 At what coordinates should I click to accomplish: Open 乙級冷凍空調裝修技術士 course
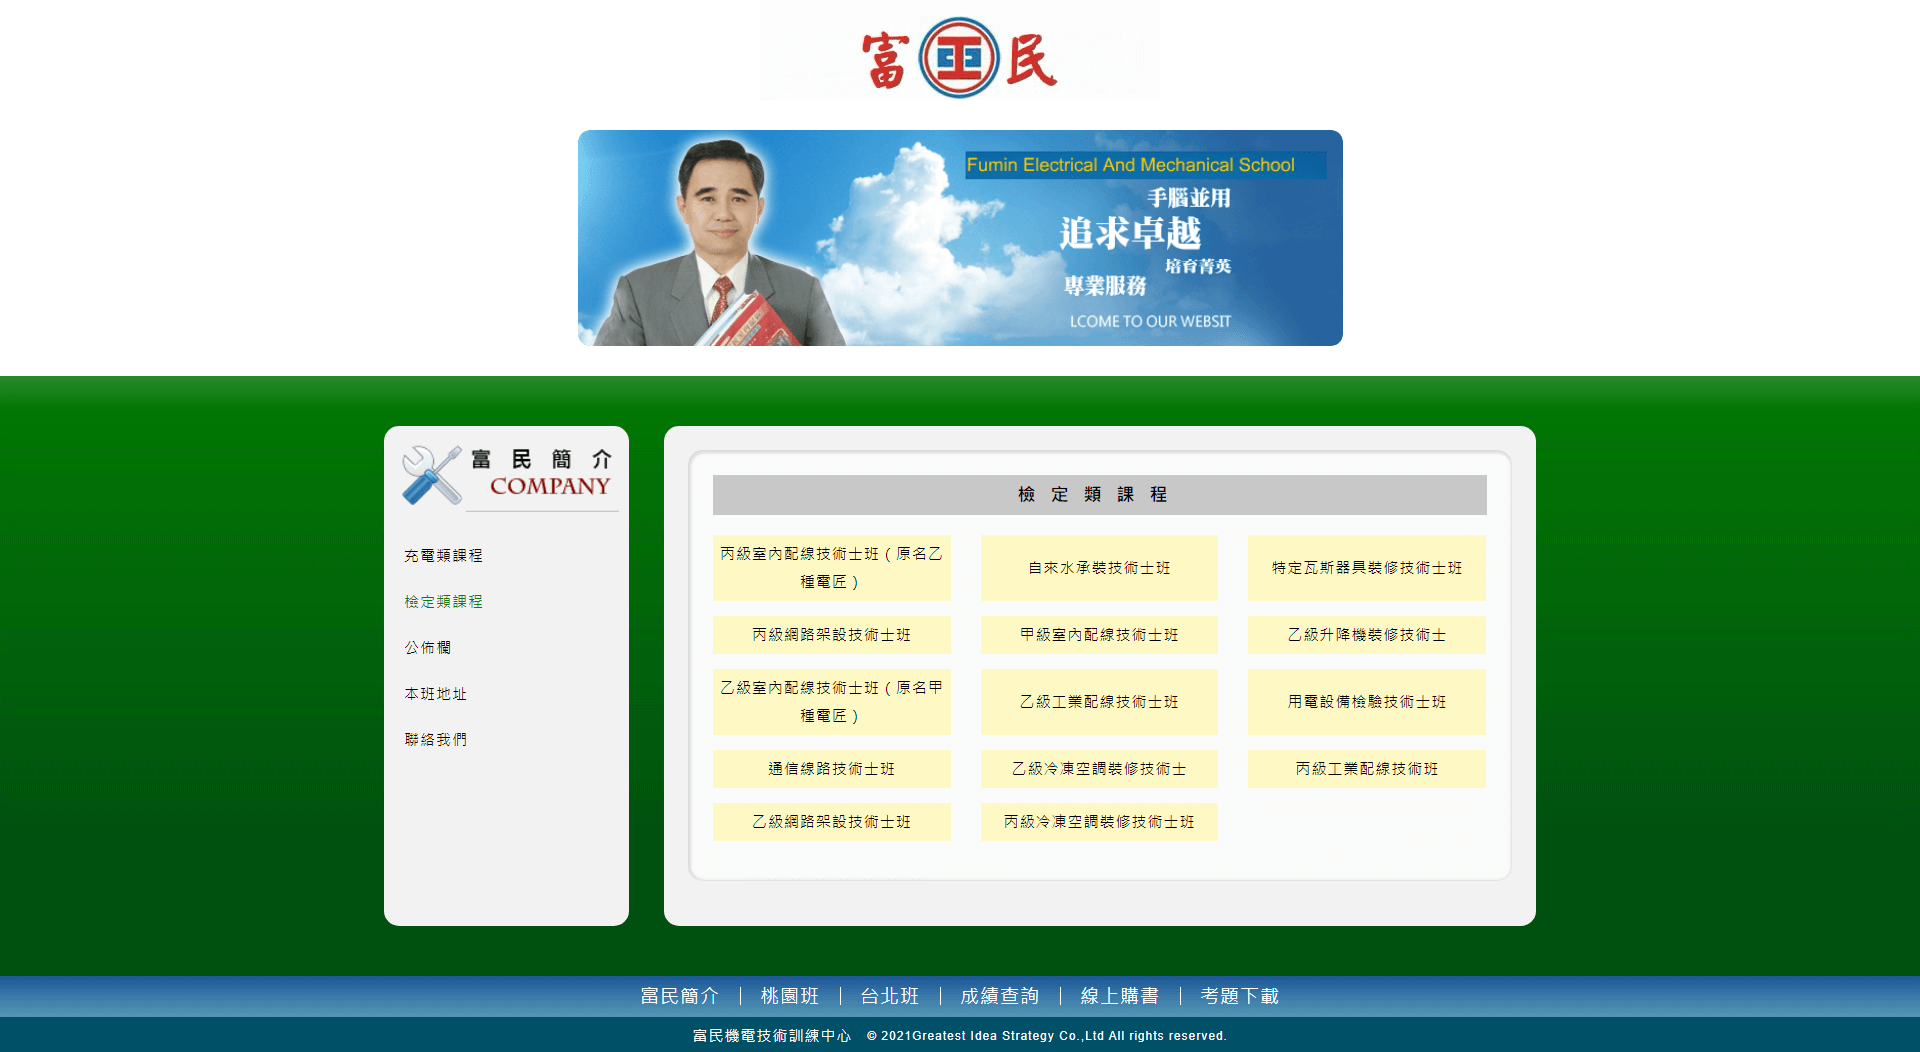point(1099,769)
